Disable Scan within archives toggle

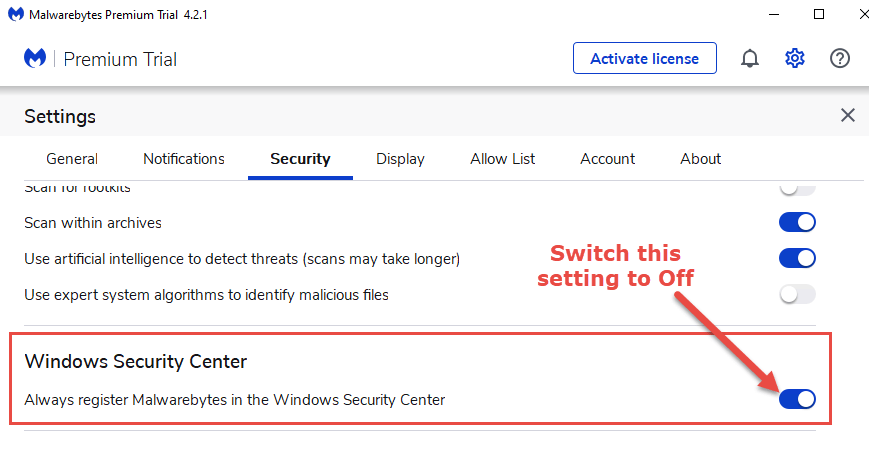pos(797,222)
